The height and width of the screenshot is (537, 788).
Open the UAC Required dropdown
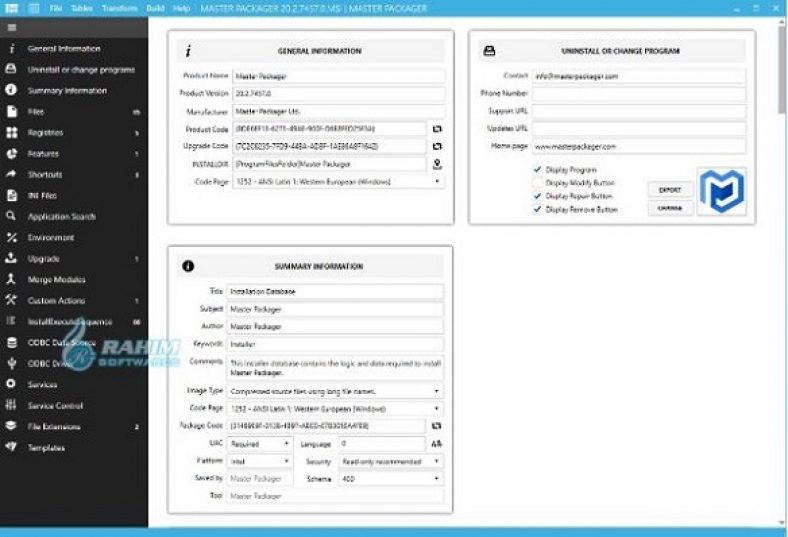[x=260, y=444]
